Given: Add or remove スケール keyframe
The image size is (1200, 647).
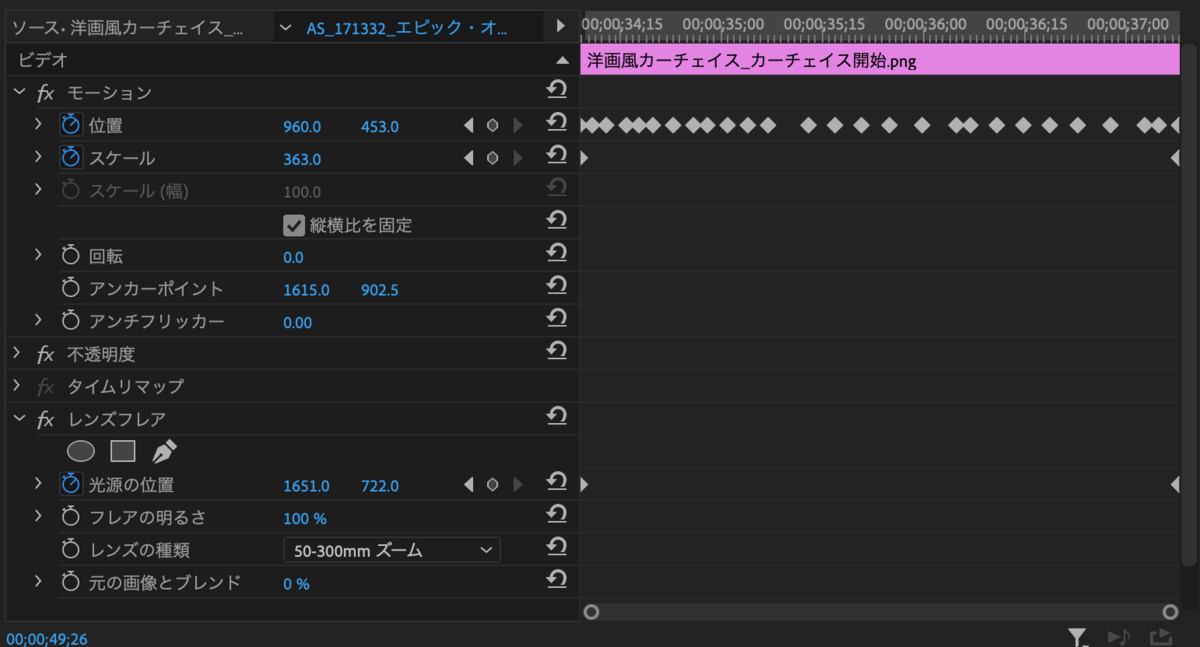Looking at the screenshot, I should 492,158.
